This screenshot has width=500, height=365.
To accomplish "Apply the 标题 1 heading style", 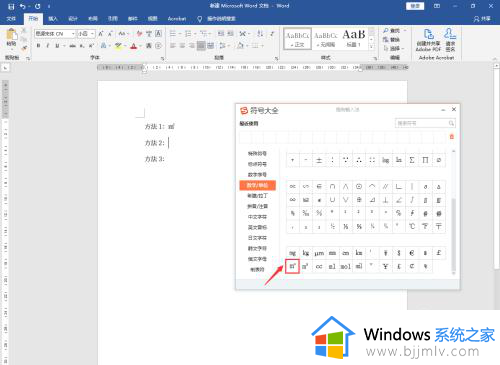I will tap(354, 39).
